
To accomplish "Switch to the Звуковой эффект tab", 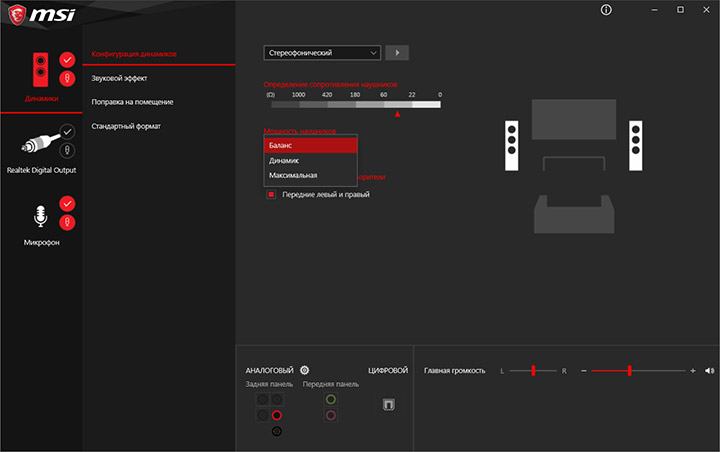I will (x=119, y=78).
